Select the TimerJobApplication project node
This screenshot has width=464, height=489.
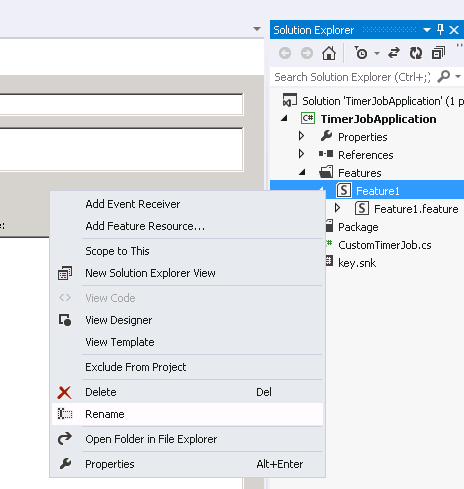(x=378, y=119)
